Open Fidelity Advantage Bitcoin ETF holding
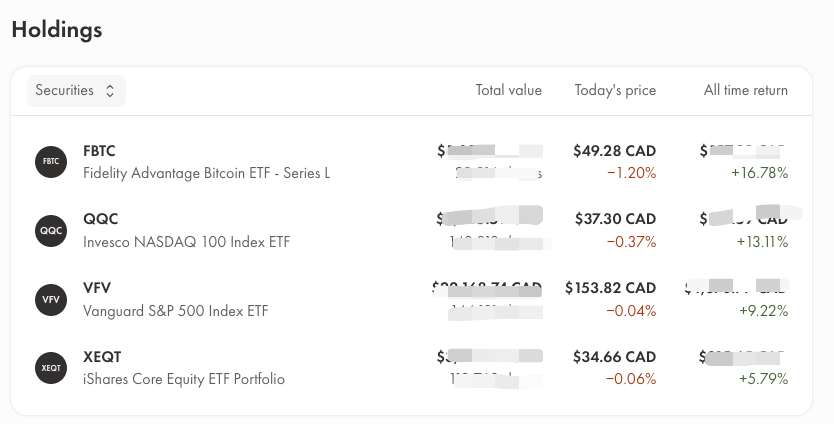Screen dimensions: 834x424 (x=206, y=173)
